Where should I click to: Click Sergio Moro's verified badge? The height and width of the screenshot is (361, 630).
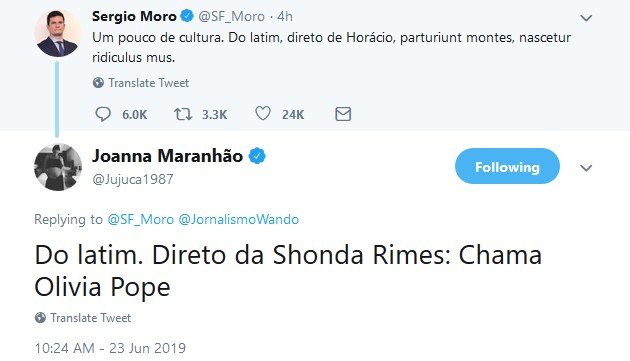click(187, 16)
